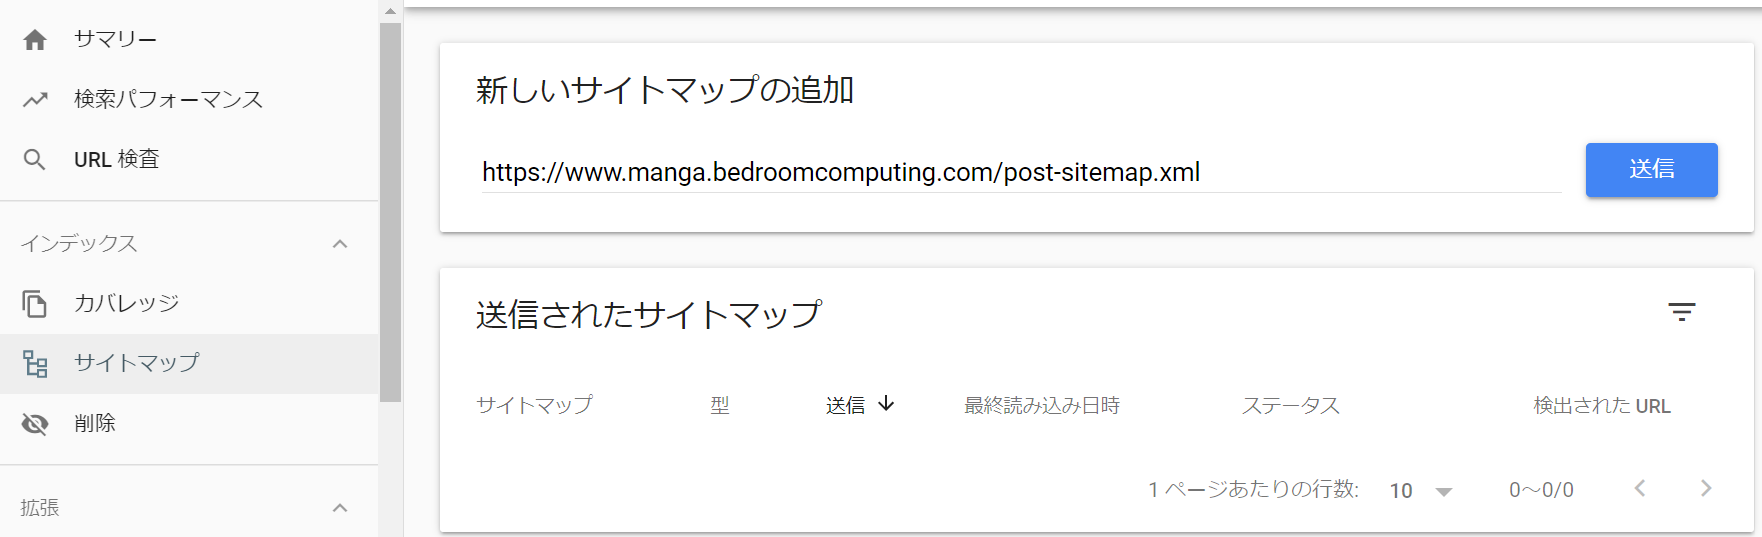Go to previous page of sitemaps

coord(1640,488)
